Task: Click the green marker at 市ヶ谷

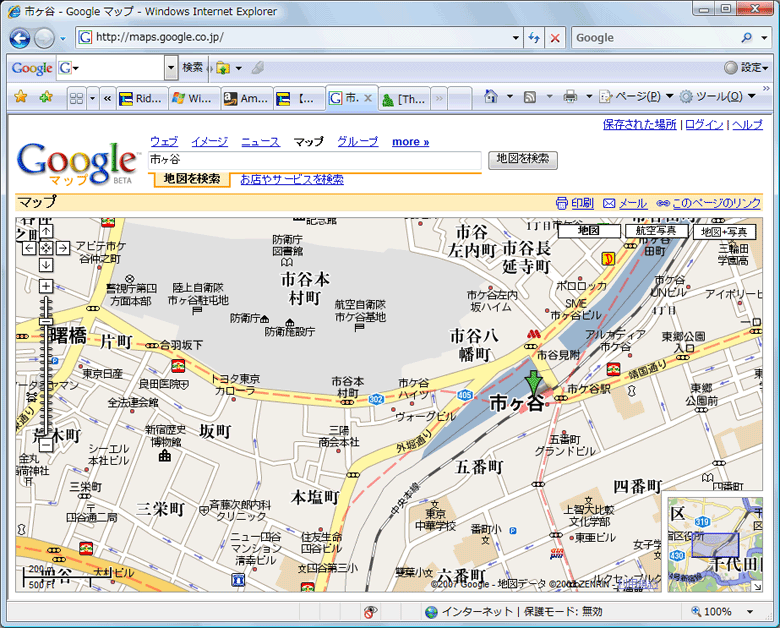Action: click(x=534, y=382)
